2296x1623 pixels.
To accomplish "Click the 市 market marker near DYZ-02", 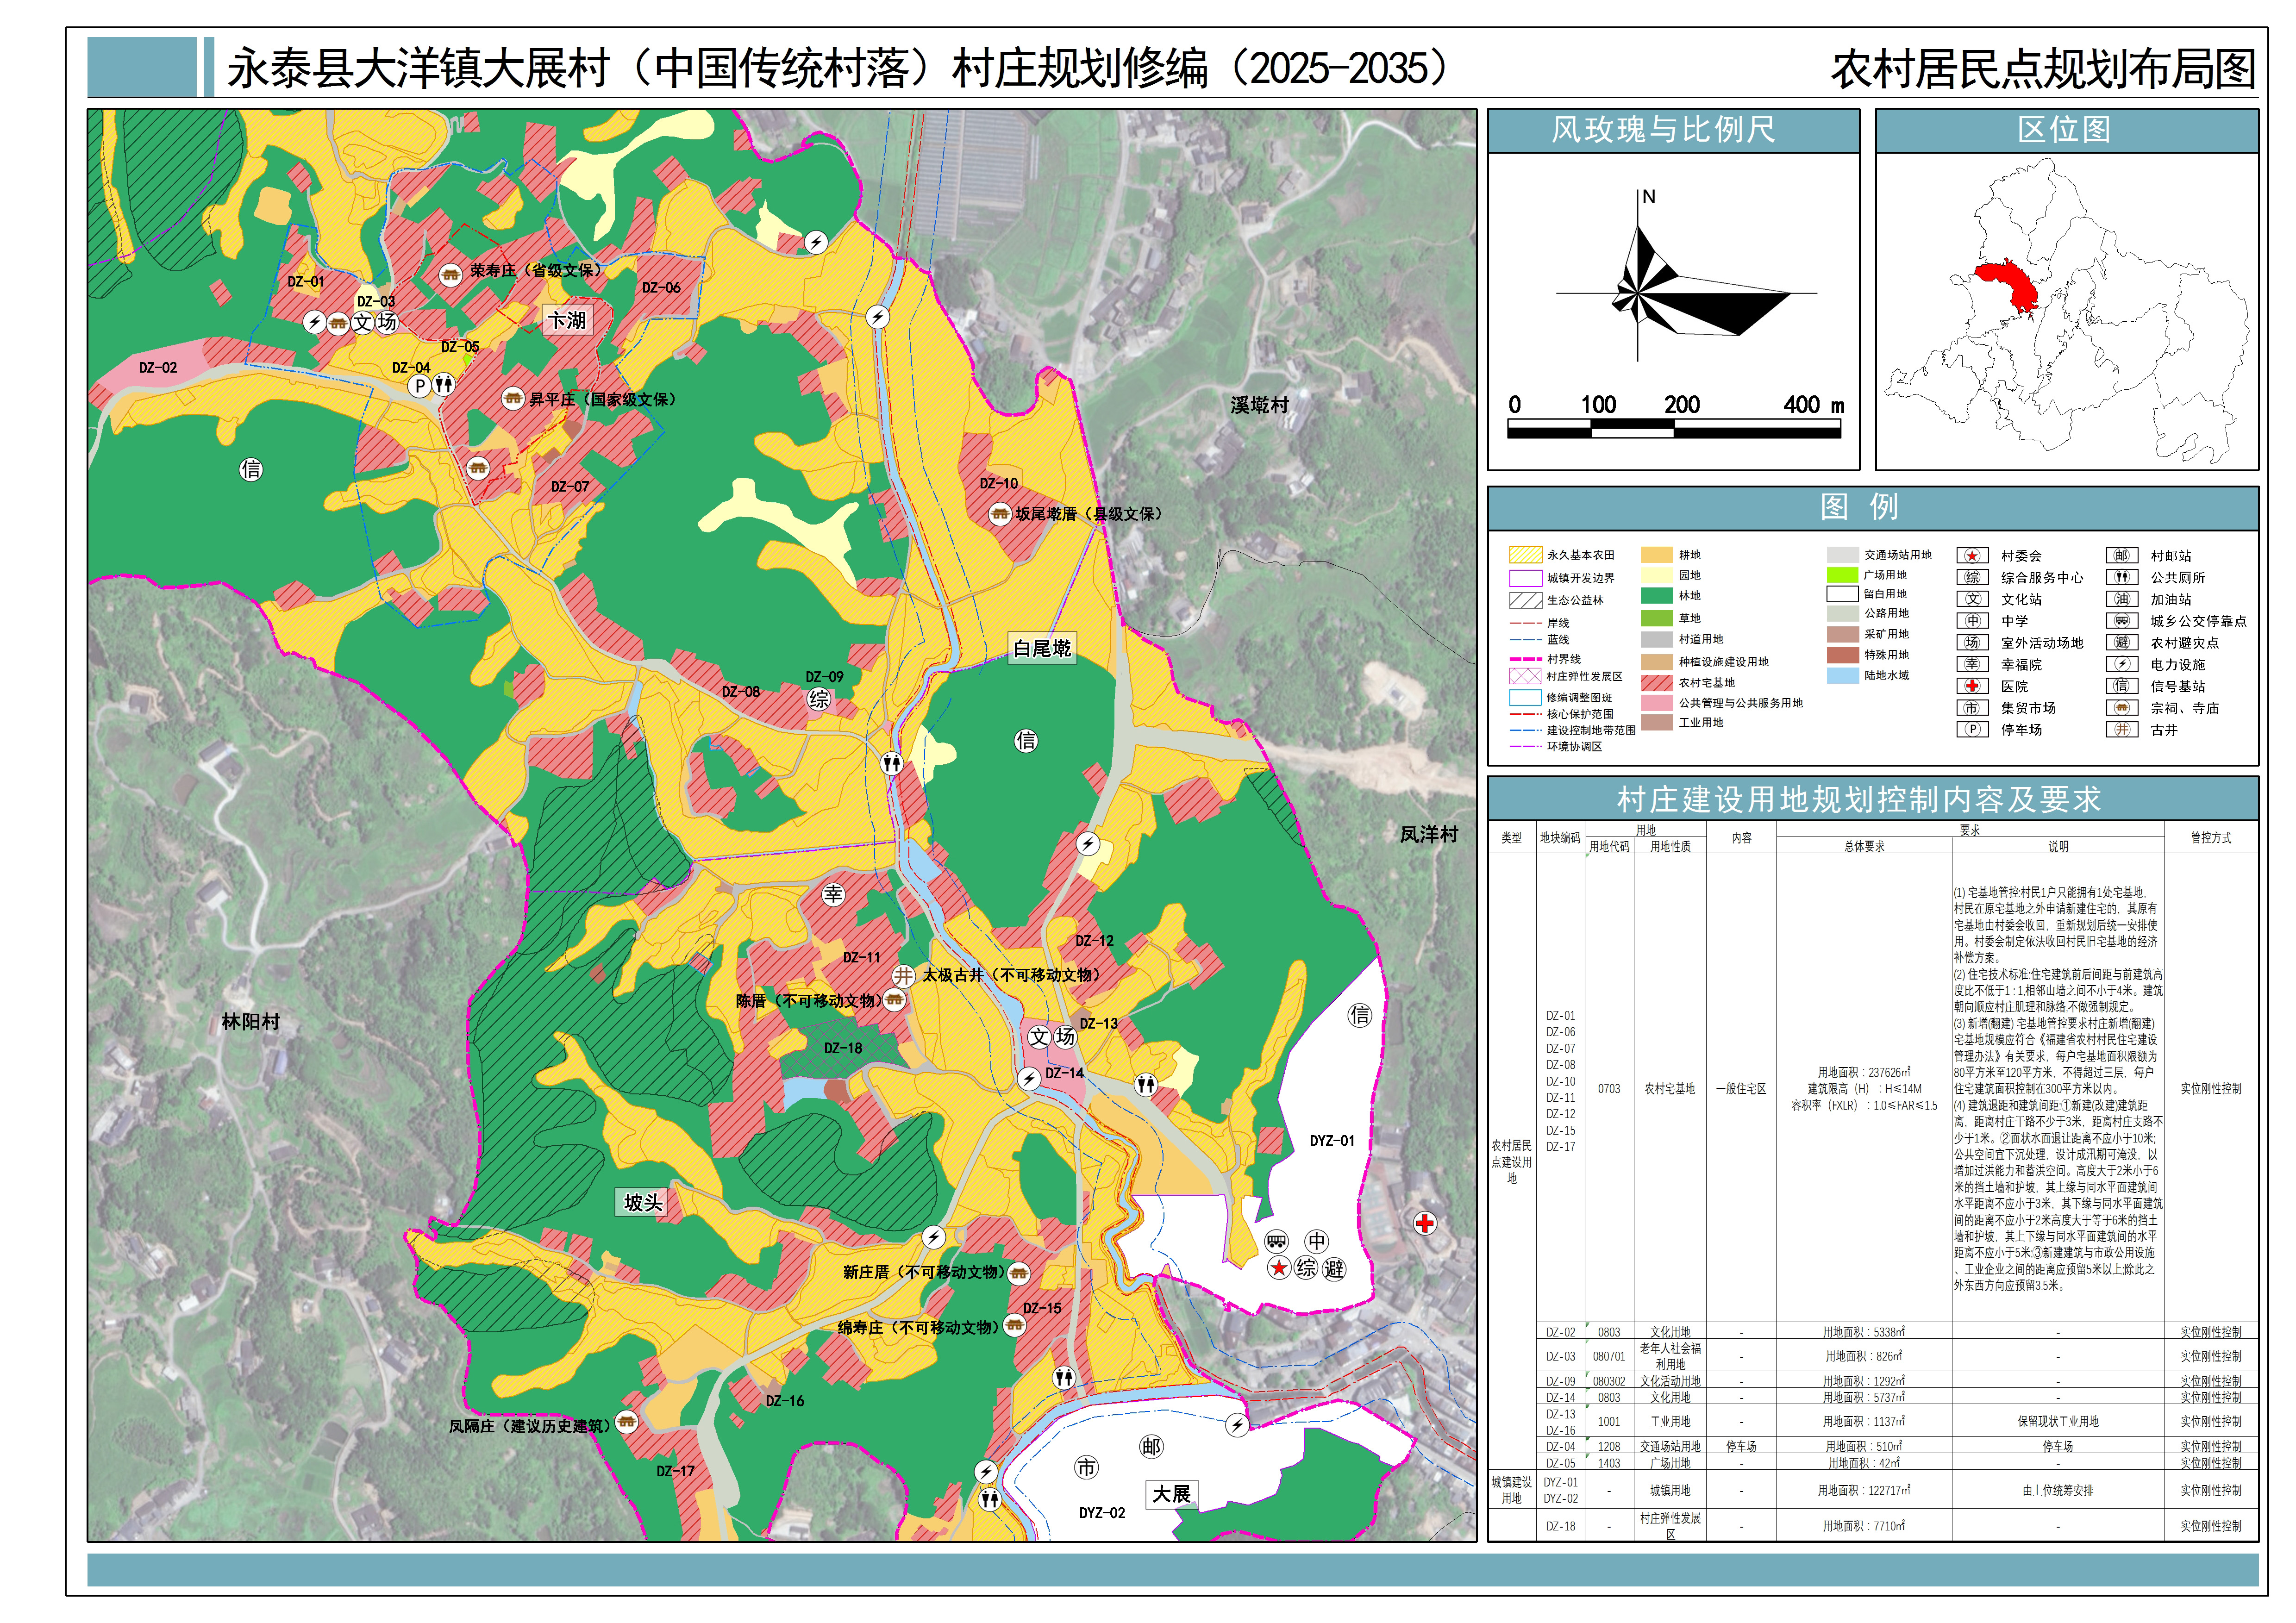I will click(x=1086, y=1467).
